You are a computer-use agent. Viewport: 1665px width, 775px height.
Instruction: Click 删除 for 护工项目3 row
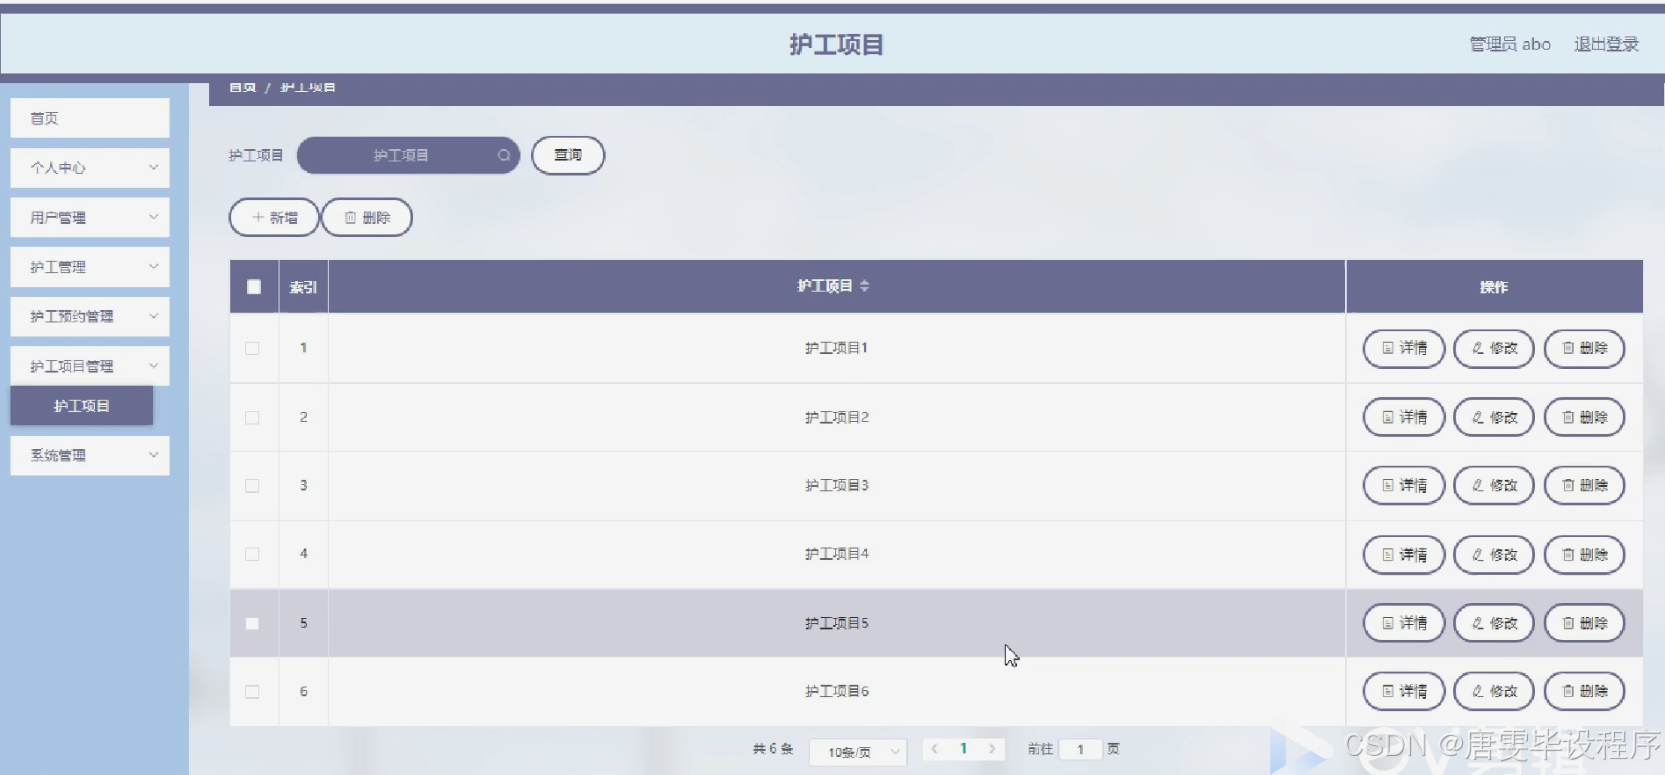(1584, 485)
